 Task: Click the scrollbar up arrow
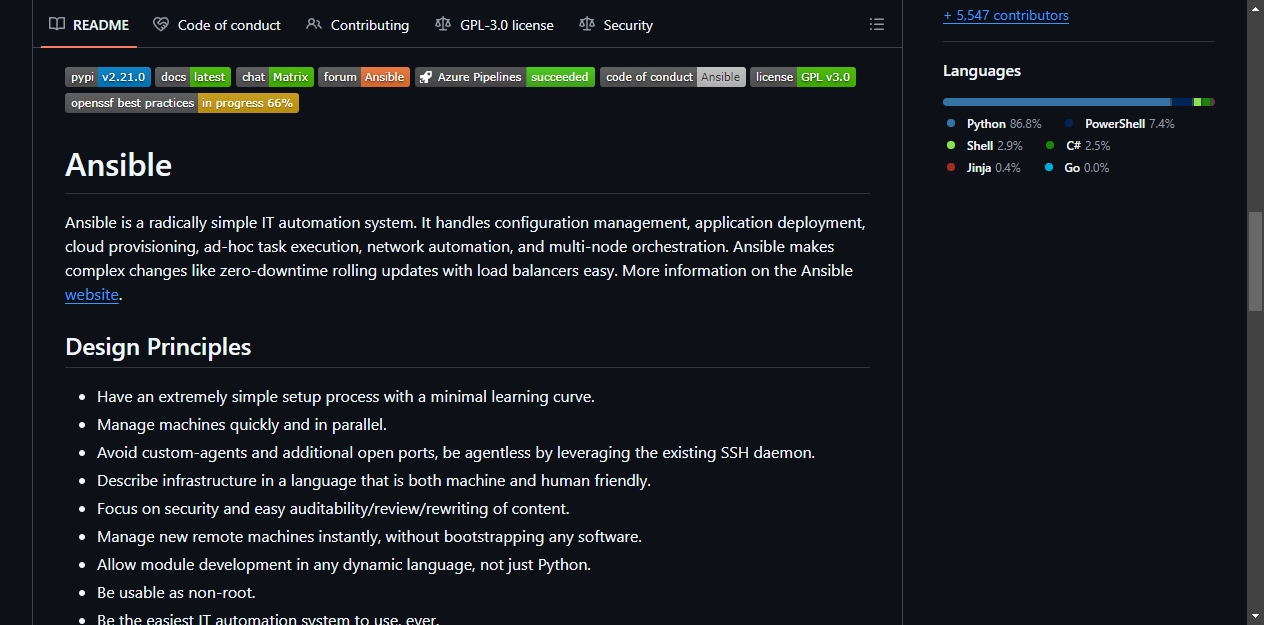[1255, 8]
